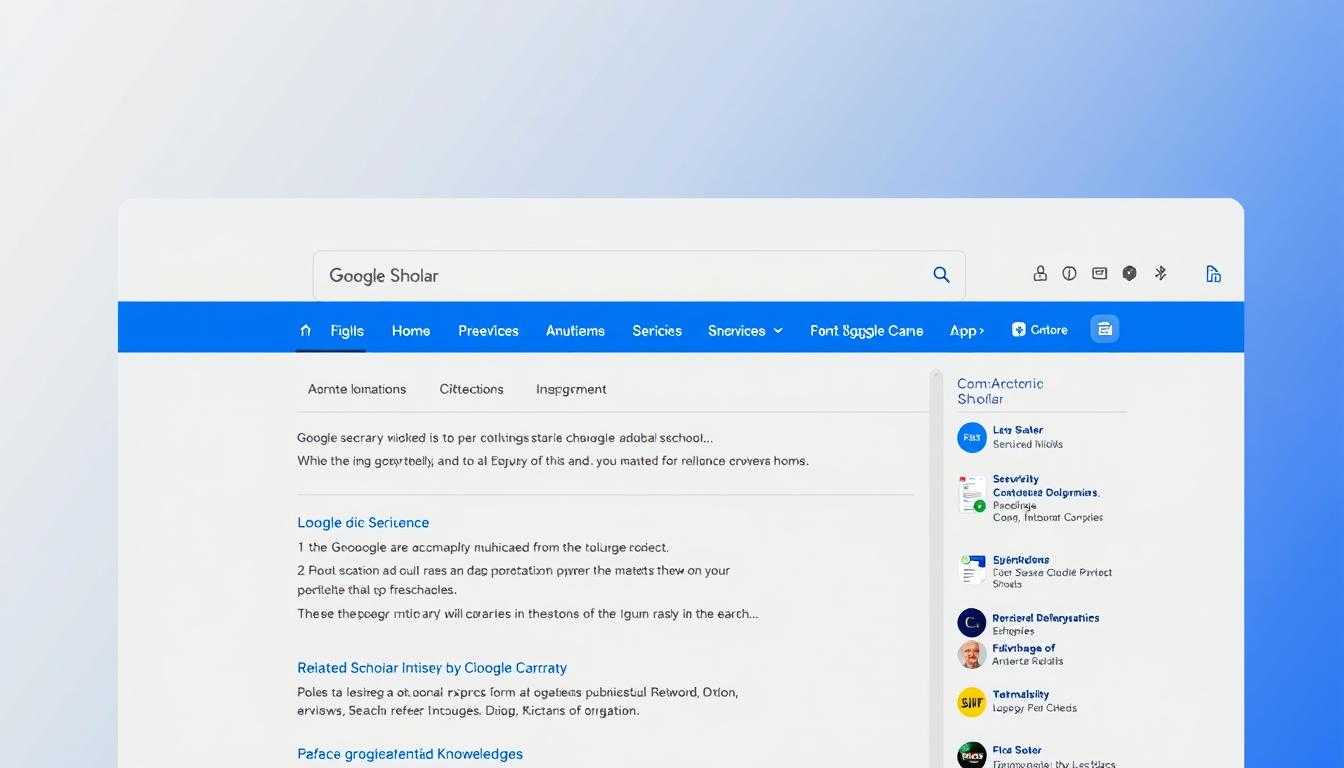Image resolution: width=1344 pixels, height=768 pixels.
Task: Open Related Scholar Intisey by Cloogle Carraty link
Action: (432, 668)
